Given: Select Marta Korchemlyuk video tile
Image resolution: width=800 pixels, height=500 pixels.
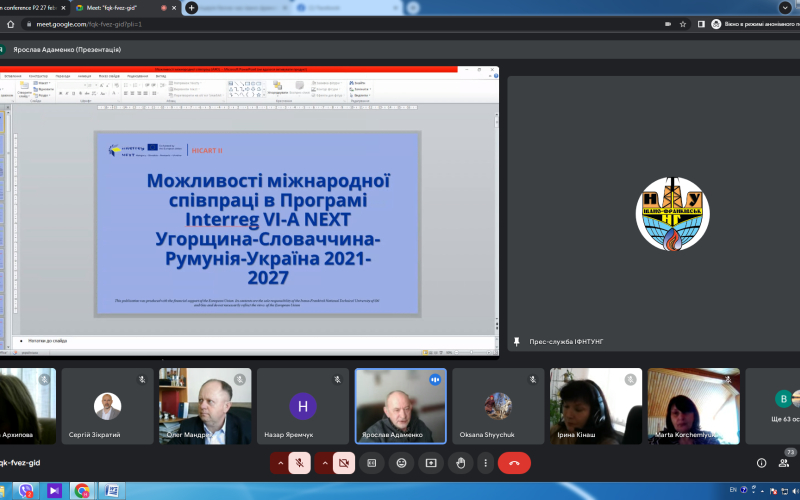Looking at the screenshot, I should coord(694,406).
